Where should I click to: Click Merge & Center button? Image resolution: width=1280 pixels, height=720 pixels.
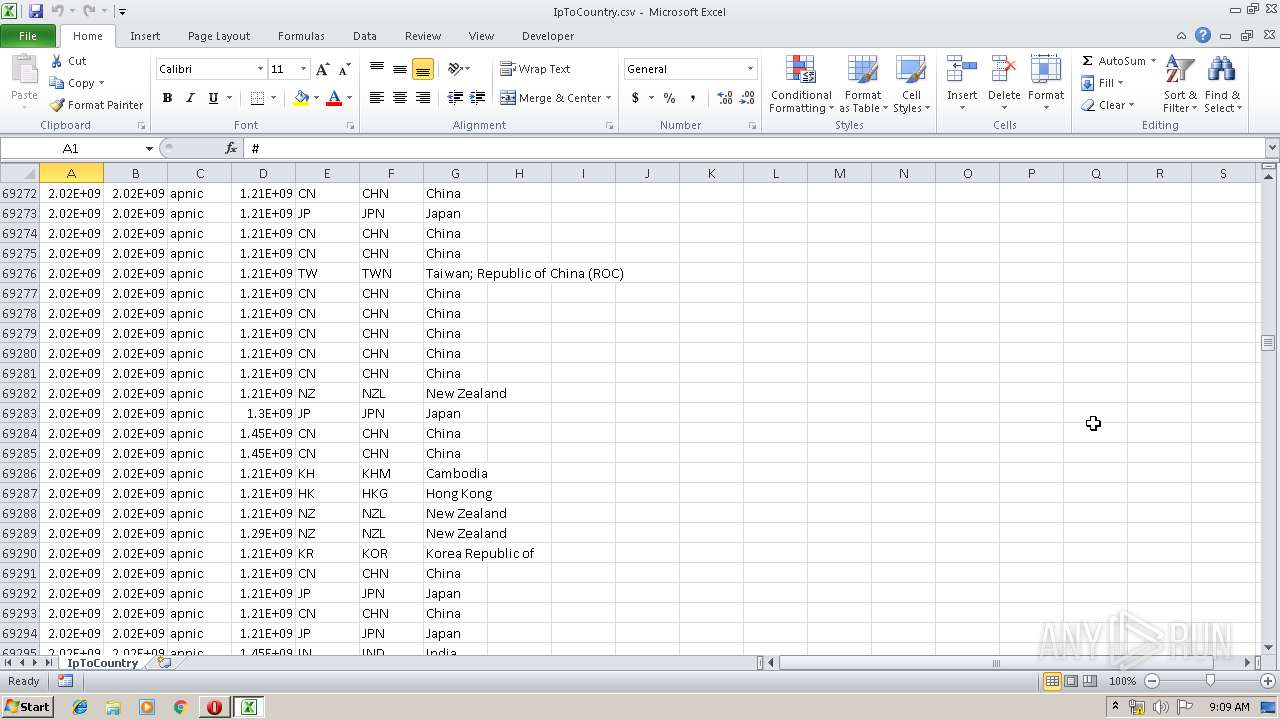[x=551, y=98]
